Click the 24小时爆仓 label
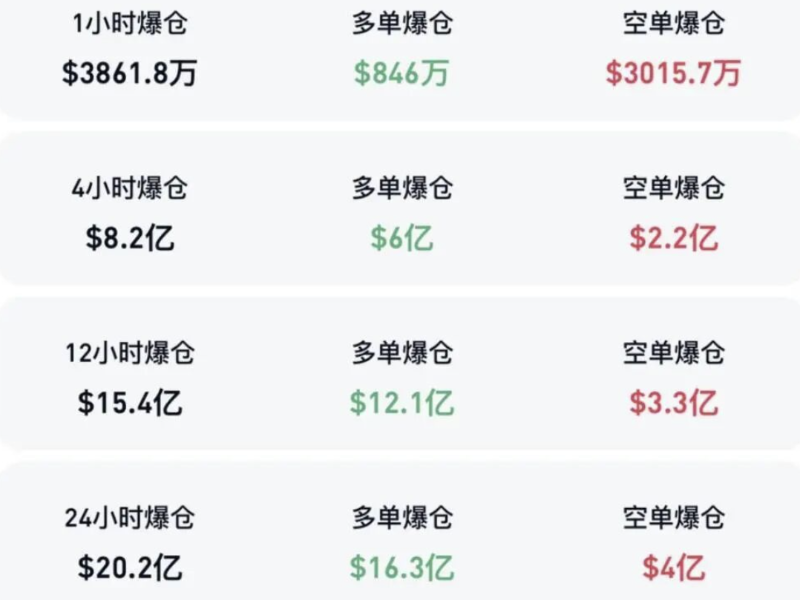The height and width of the screenshot is (600, 800). tap(130, 518)
